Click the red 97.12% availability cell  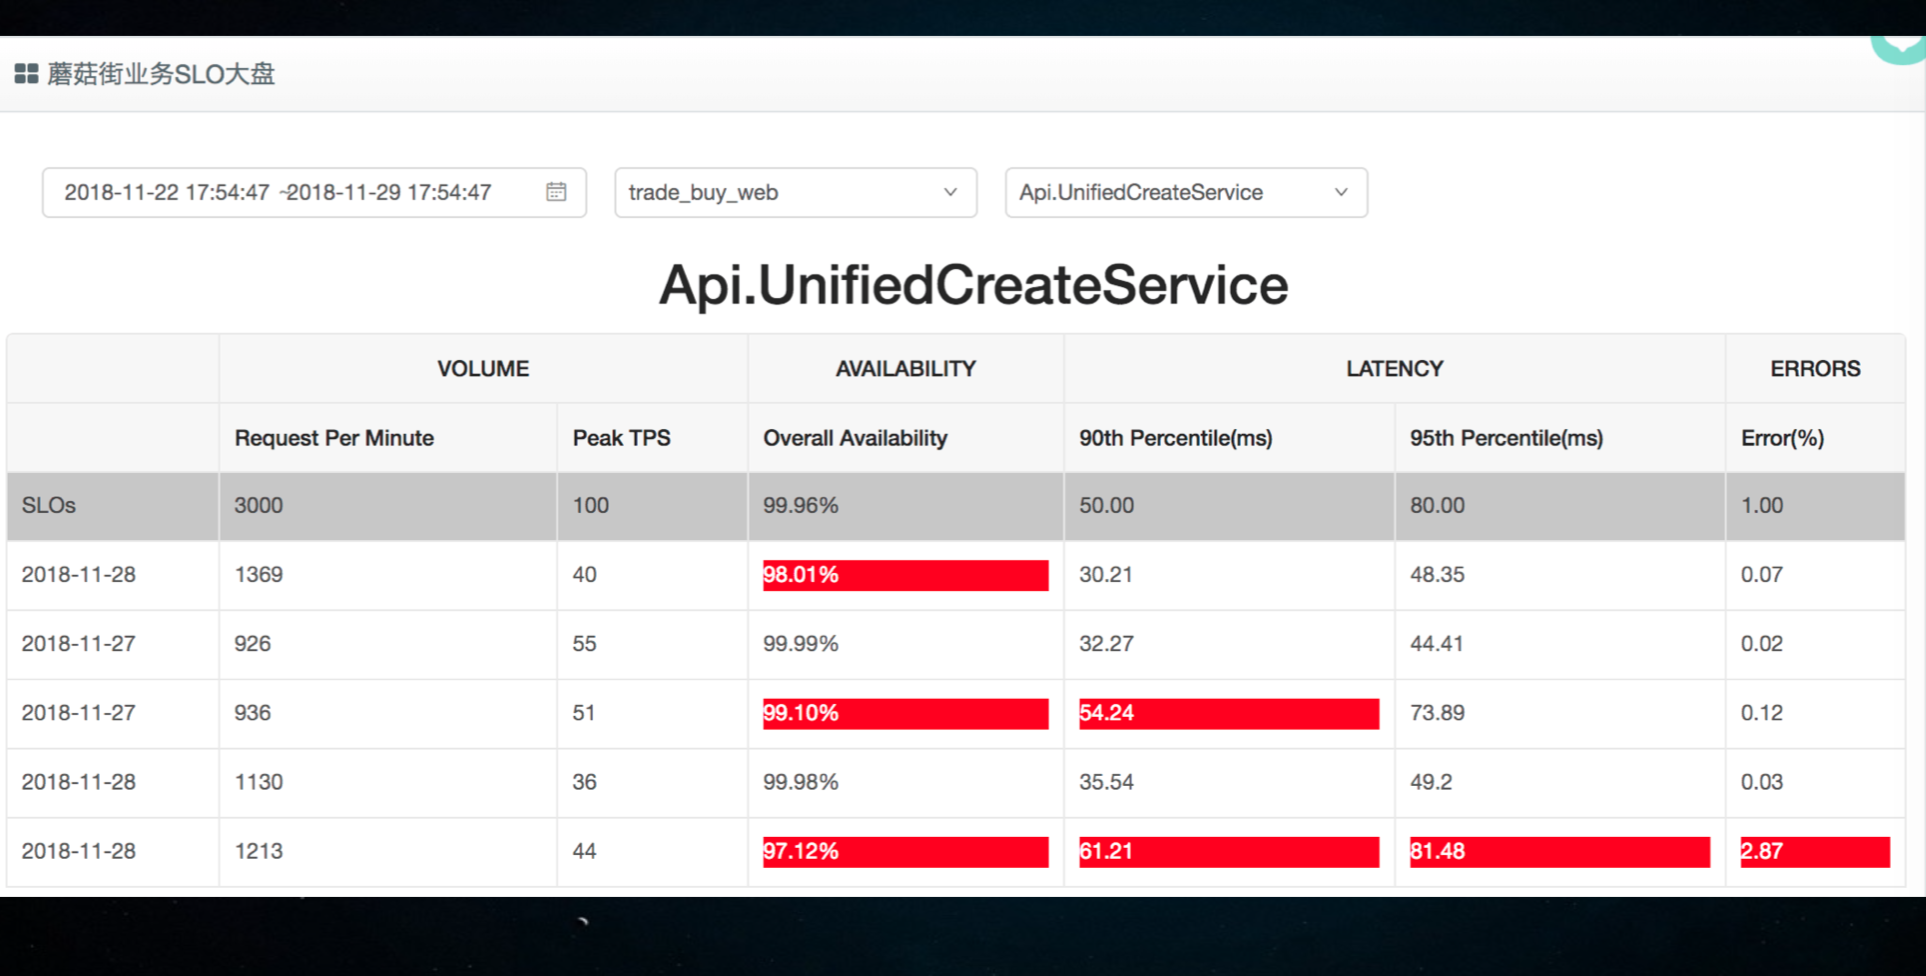[x=905, y=852]
